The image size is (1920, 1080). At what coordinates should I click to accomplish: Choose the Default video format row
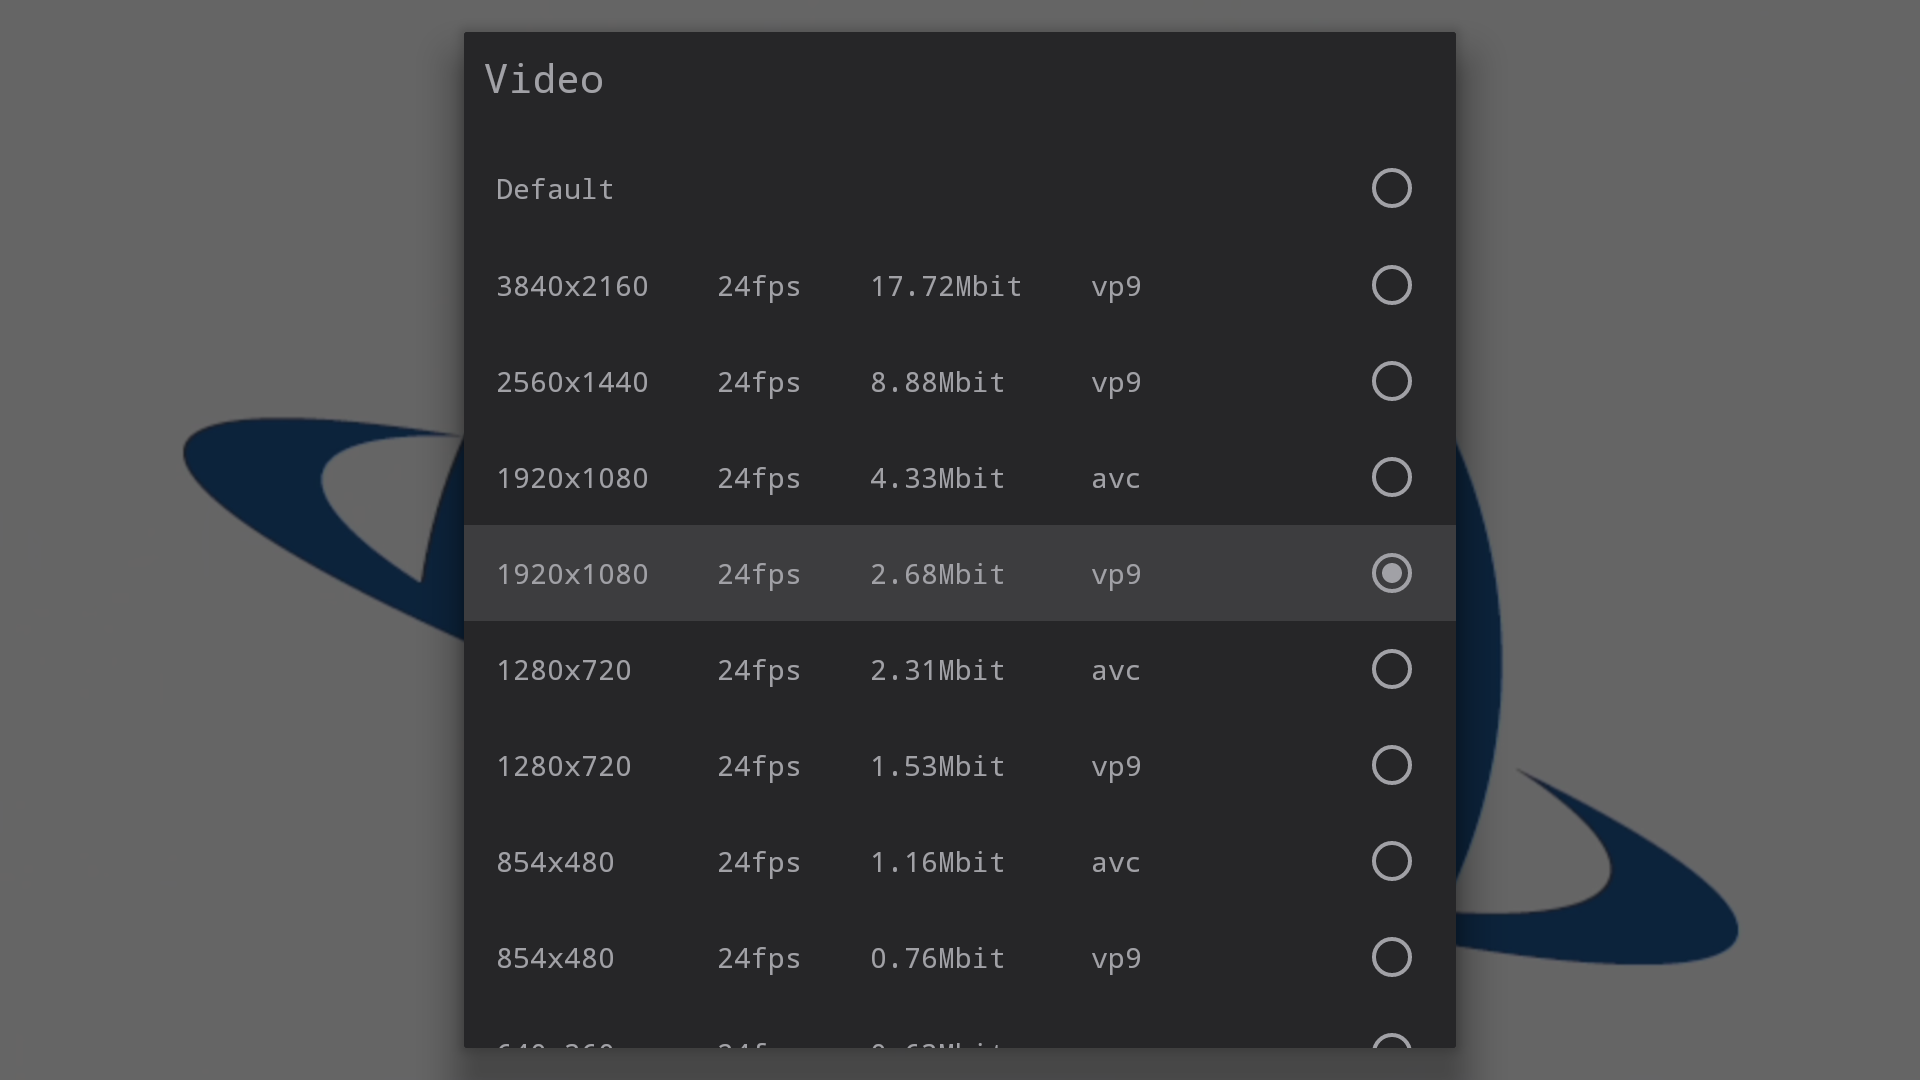[960, 189]
